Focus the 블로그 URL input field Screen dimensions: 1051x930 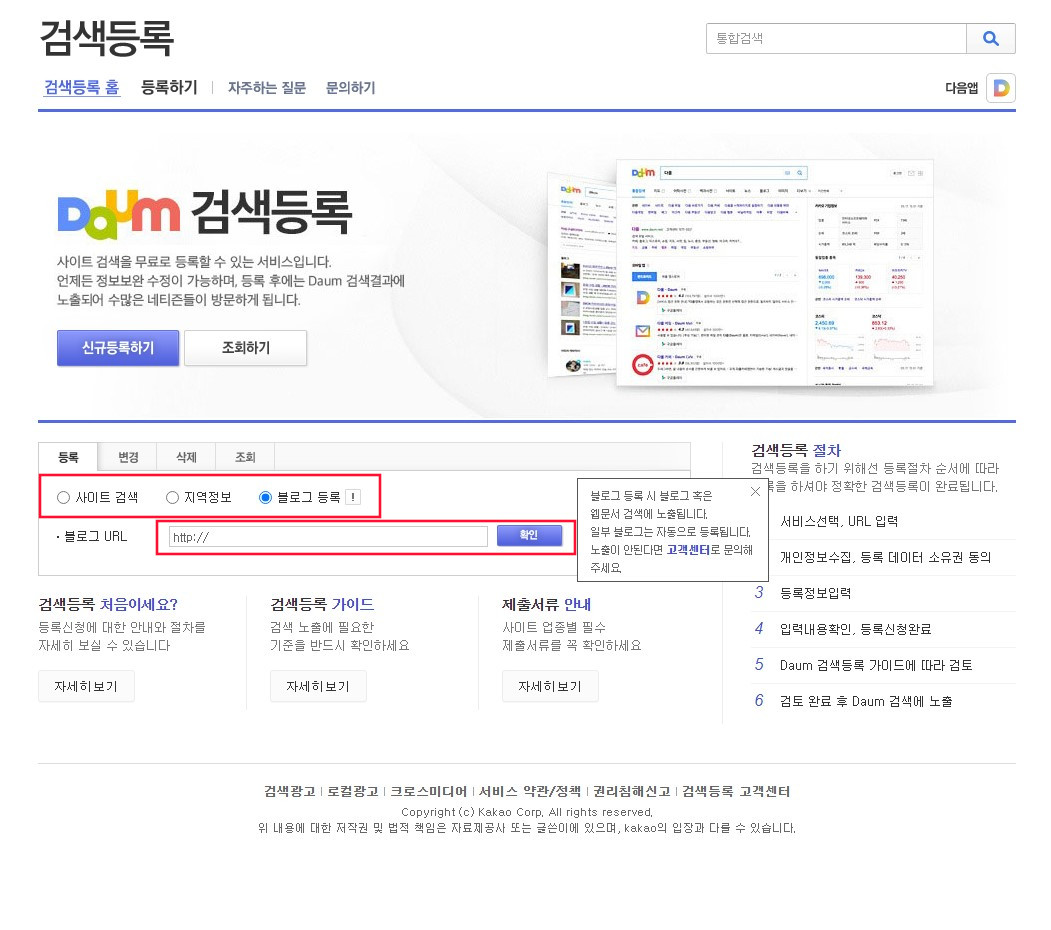coord(328,536)
